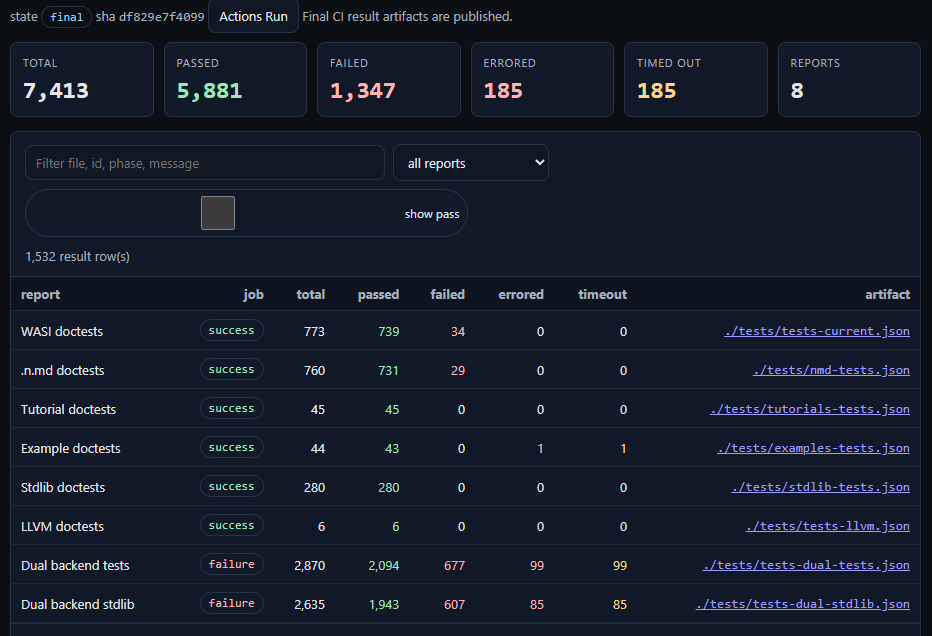Image resolution: width=932 pixels, height=636 pixels.
Task: Toggle the show pass checkbox
Action: 218,213
